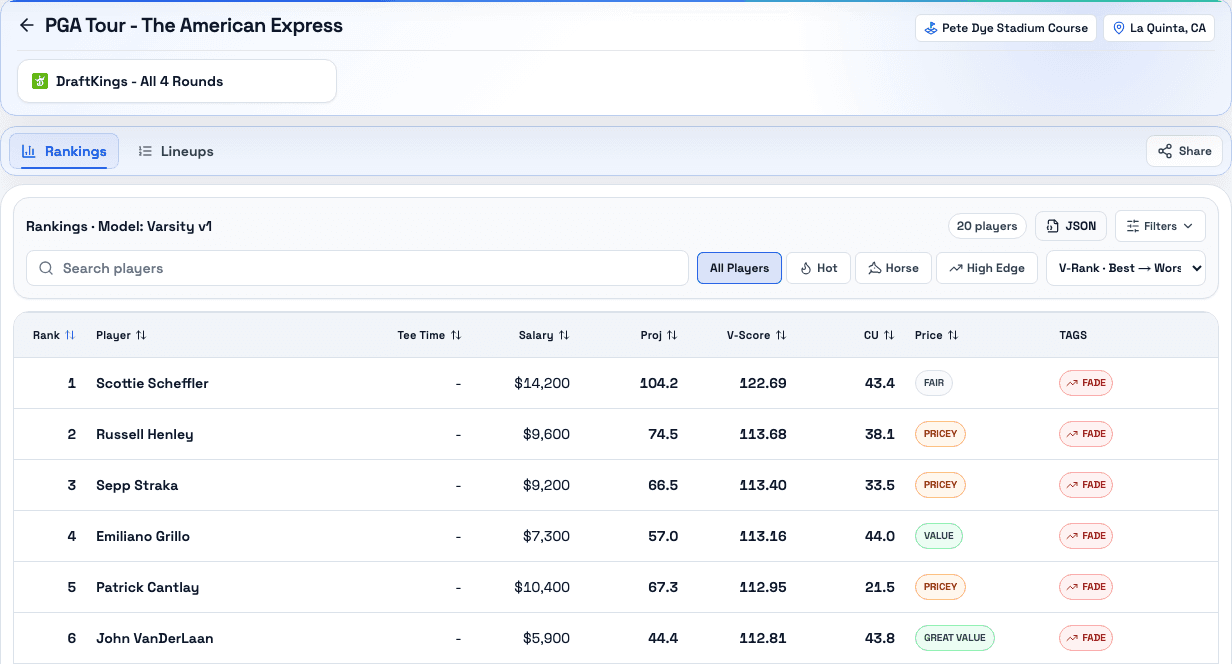Click the PRICEY badge for Patrick Cantlay
Screen dimensions: 1232x664
point(940,587)
